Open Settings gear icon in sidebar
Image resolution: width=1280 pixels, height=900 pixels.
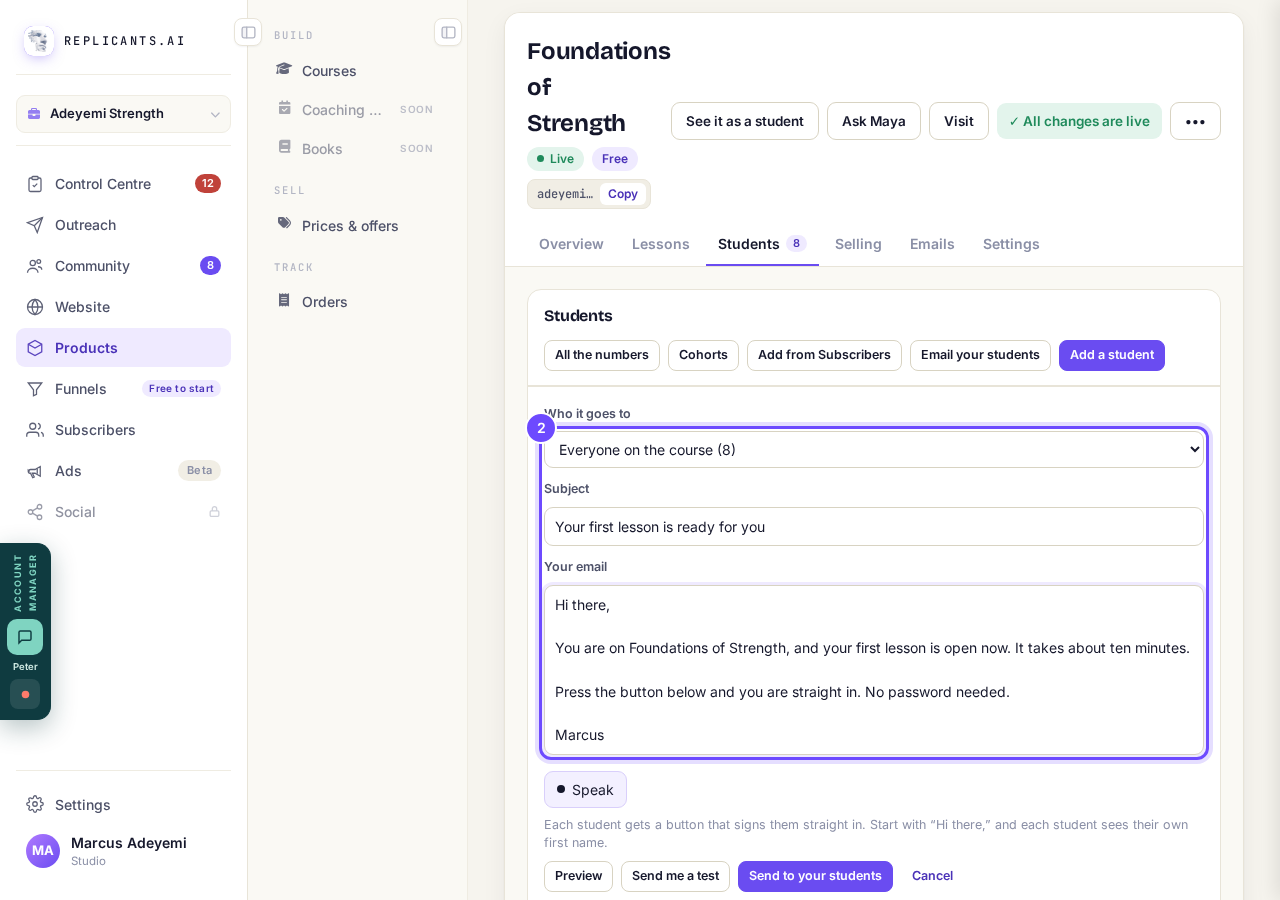35,804
